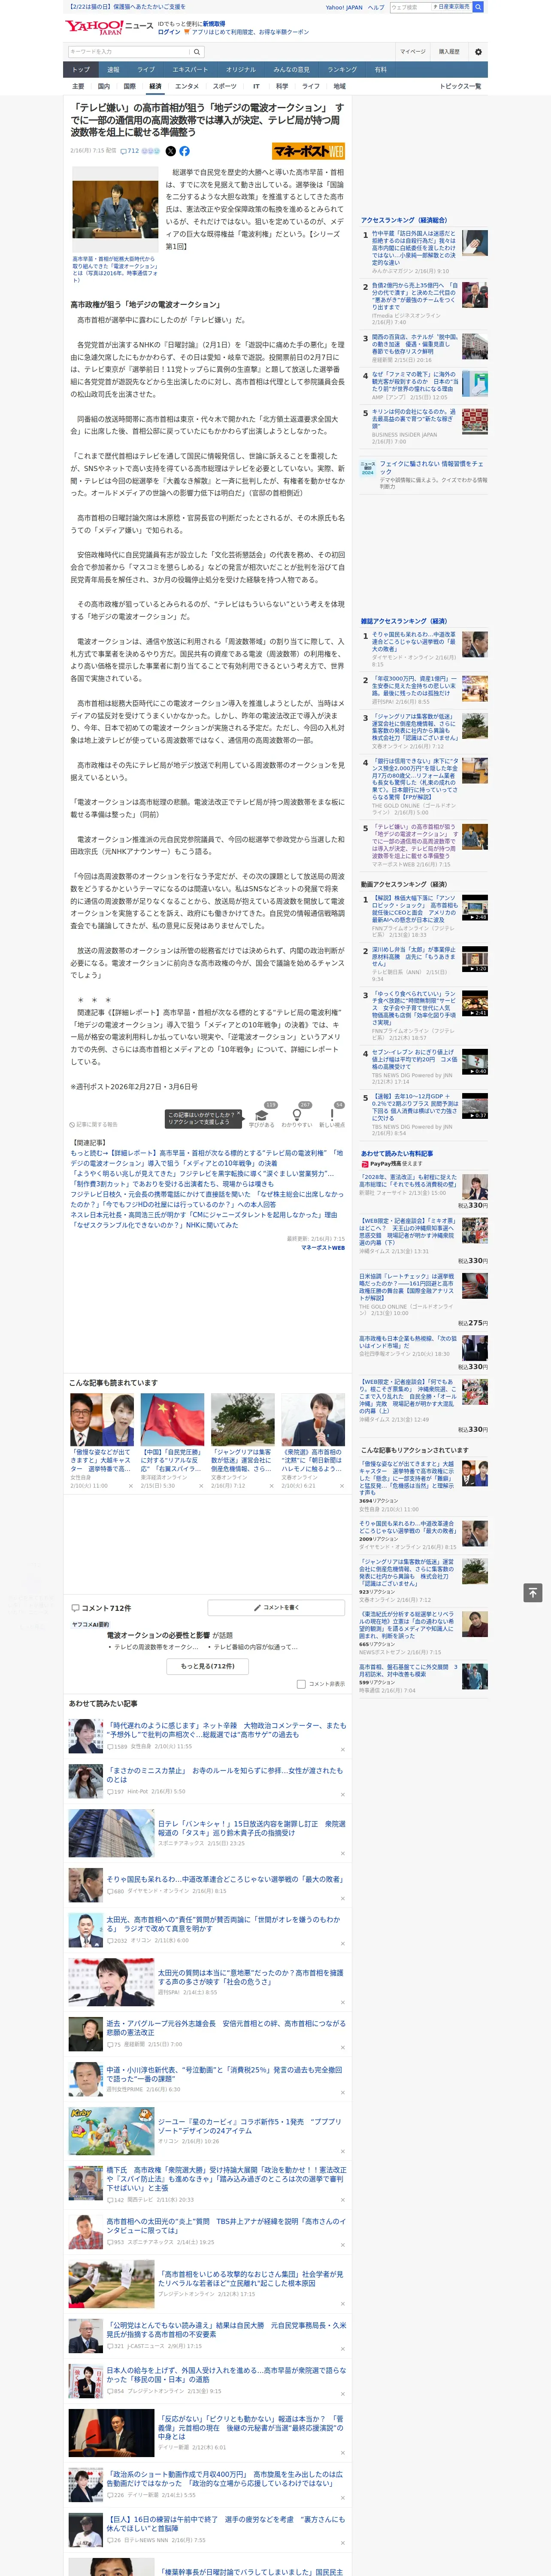
Task: Select the ランキング tab
Action: click(x=342, y=70)
